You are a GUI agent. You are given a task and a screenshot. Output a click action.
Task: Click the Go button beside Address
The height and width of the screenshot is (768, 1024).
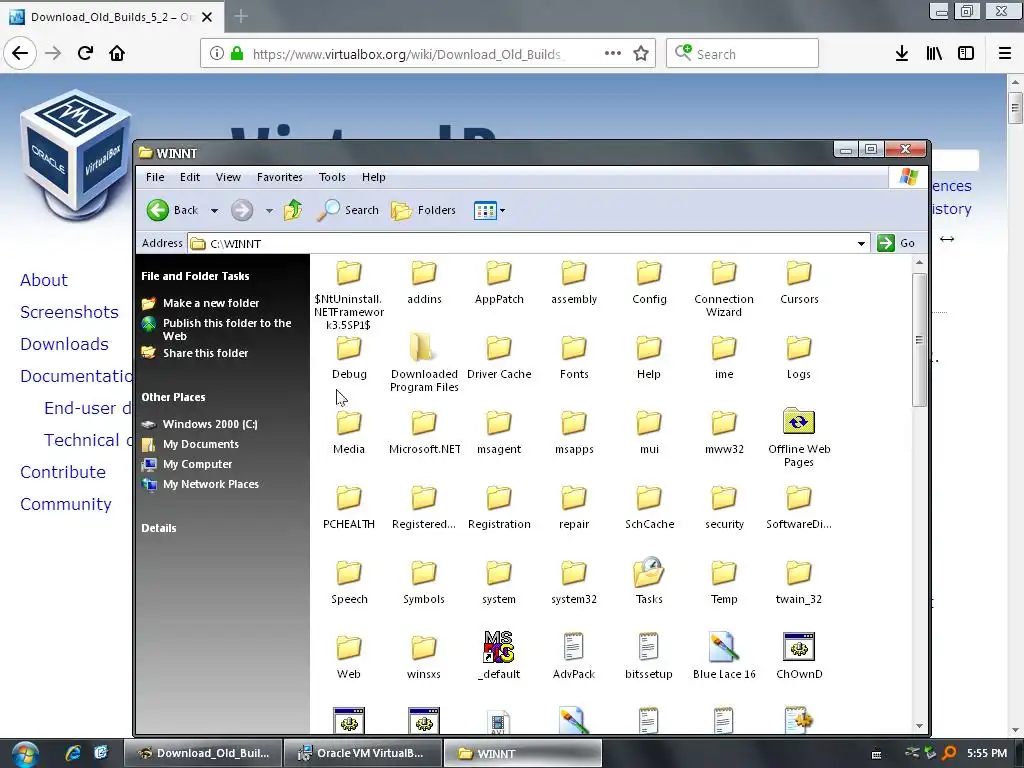click(x=896, y=243)
